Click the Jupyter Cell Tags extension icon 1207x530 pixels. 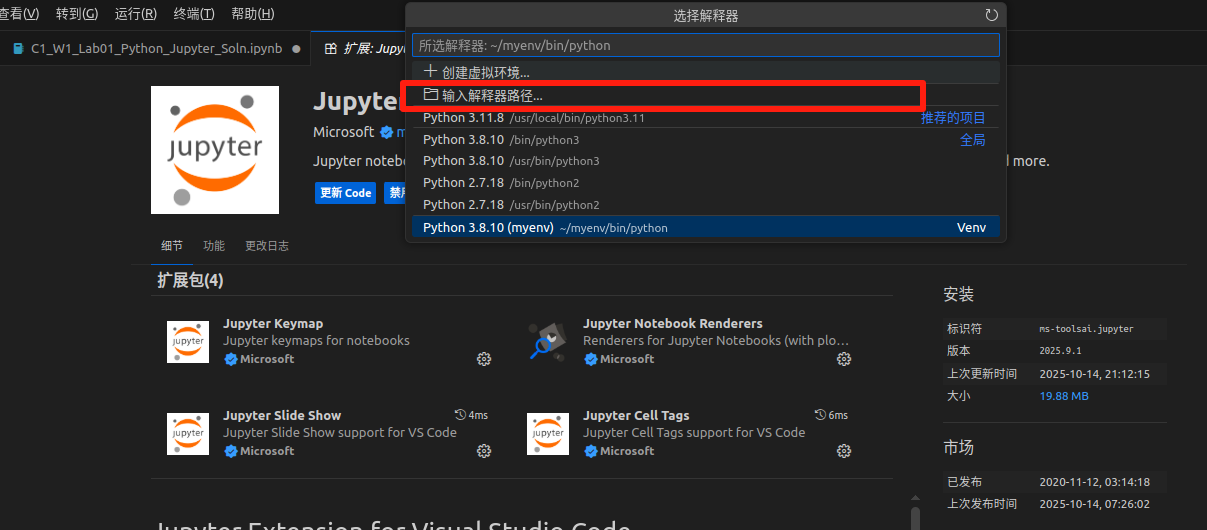point(548,434)
